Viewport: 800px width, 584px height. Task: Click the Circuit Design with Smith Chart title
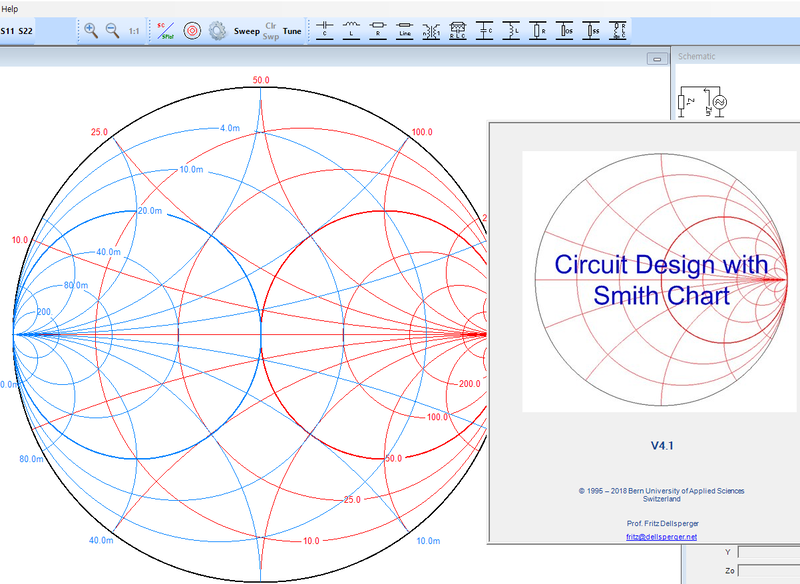point(662,280)
